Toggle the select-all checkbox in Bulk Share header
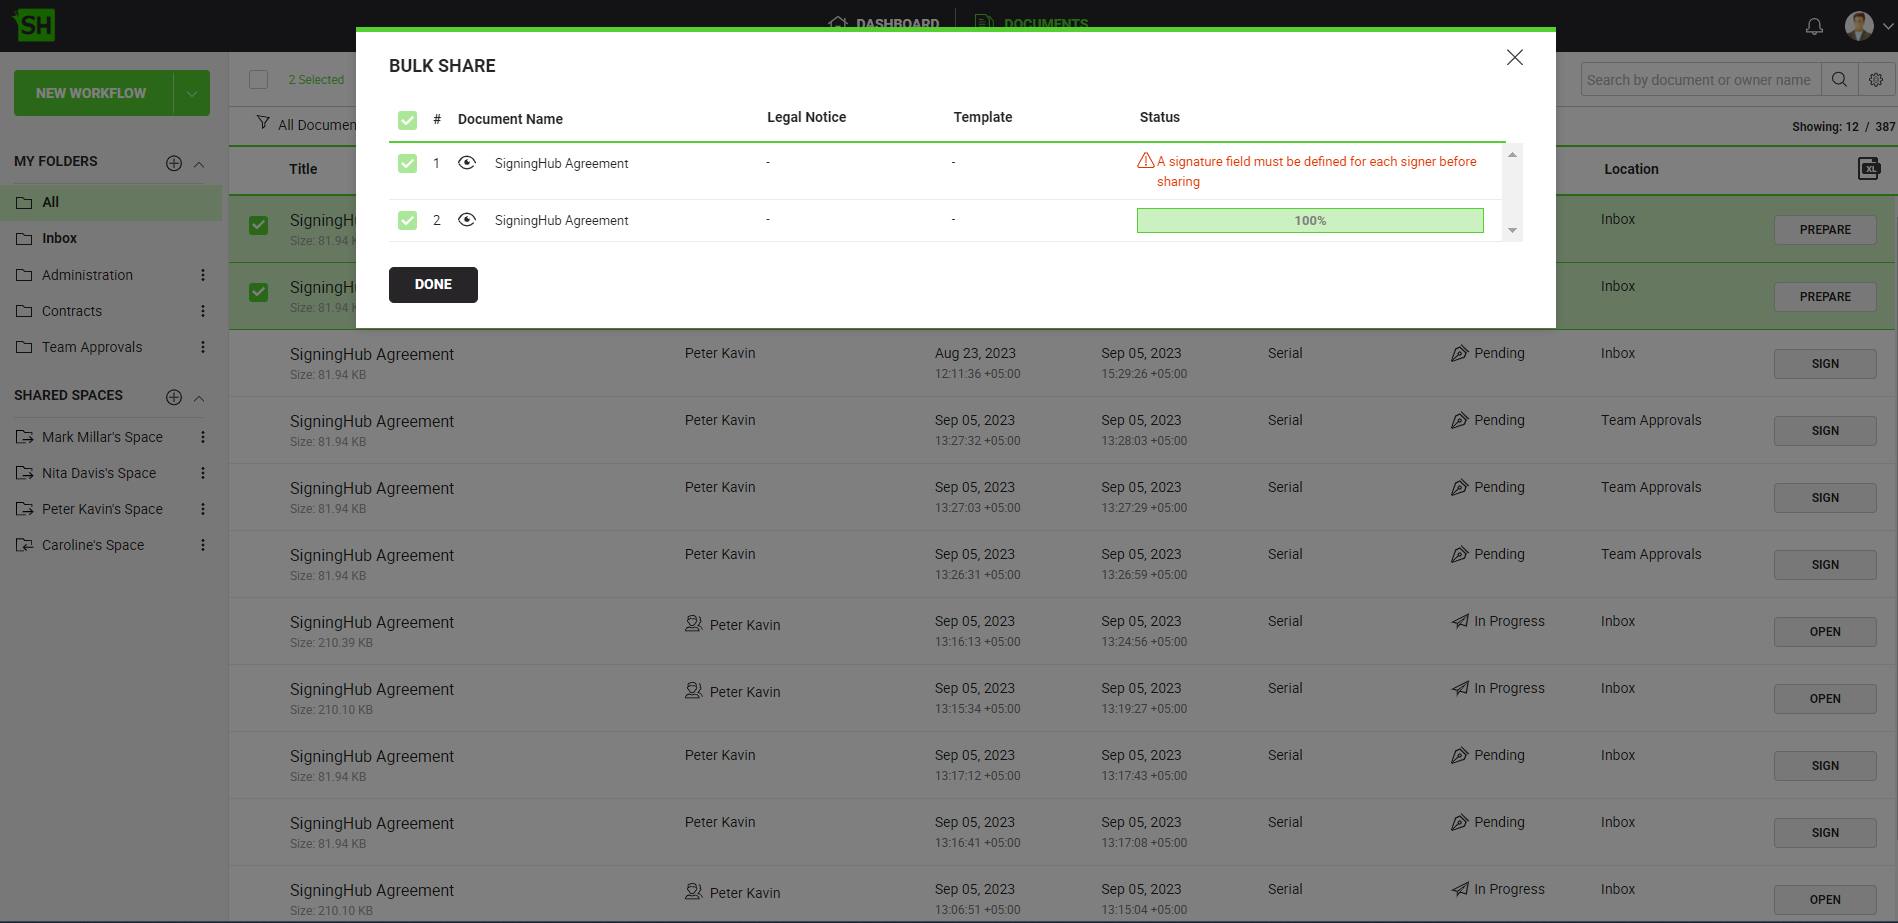Image resolution: width=1898 pixels, height=923 pixels. click(407, 120)
